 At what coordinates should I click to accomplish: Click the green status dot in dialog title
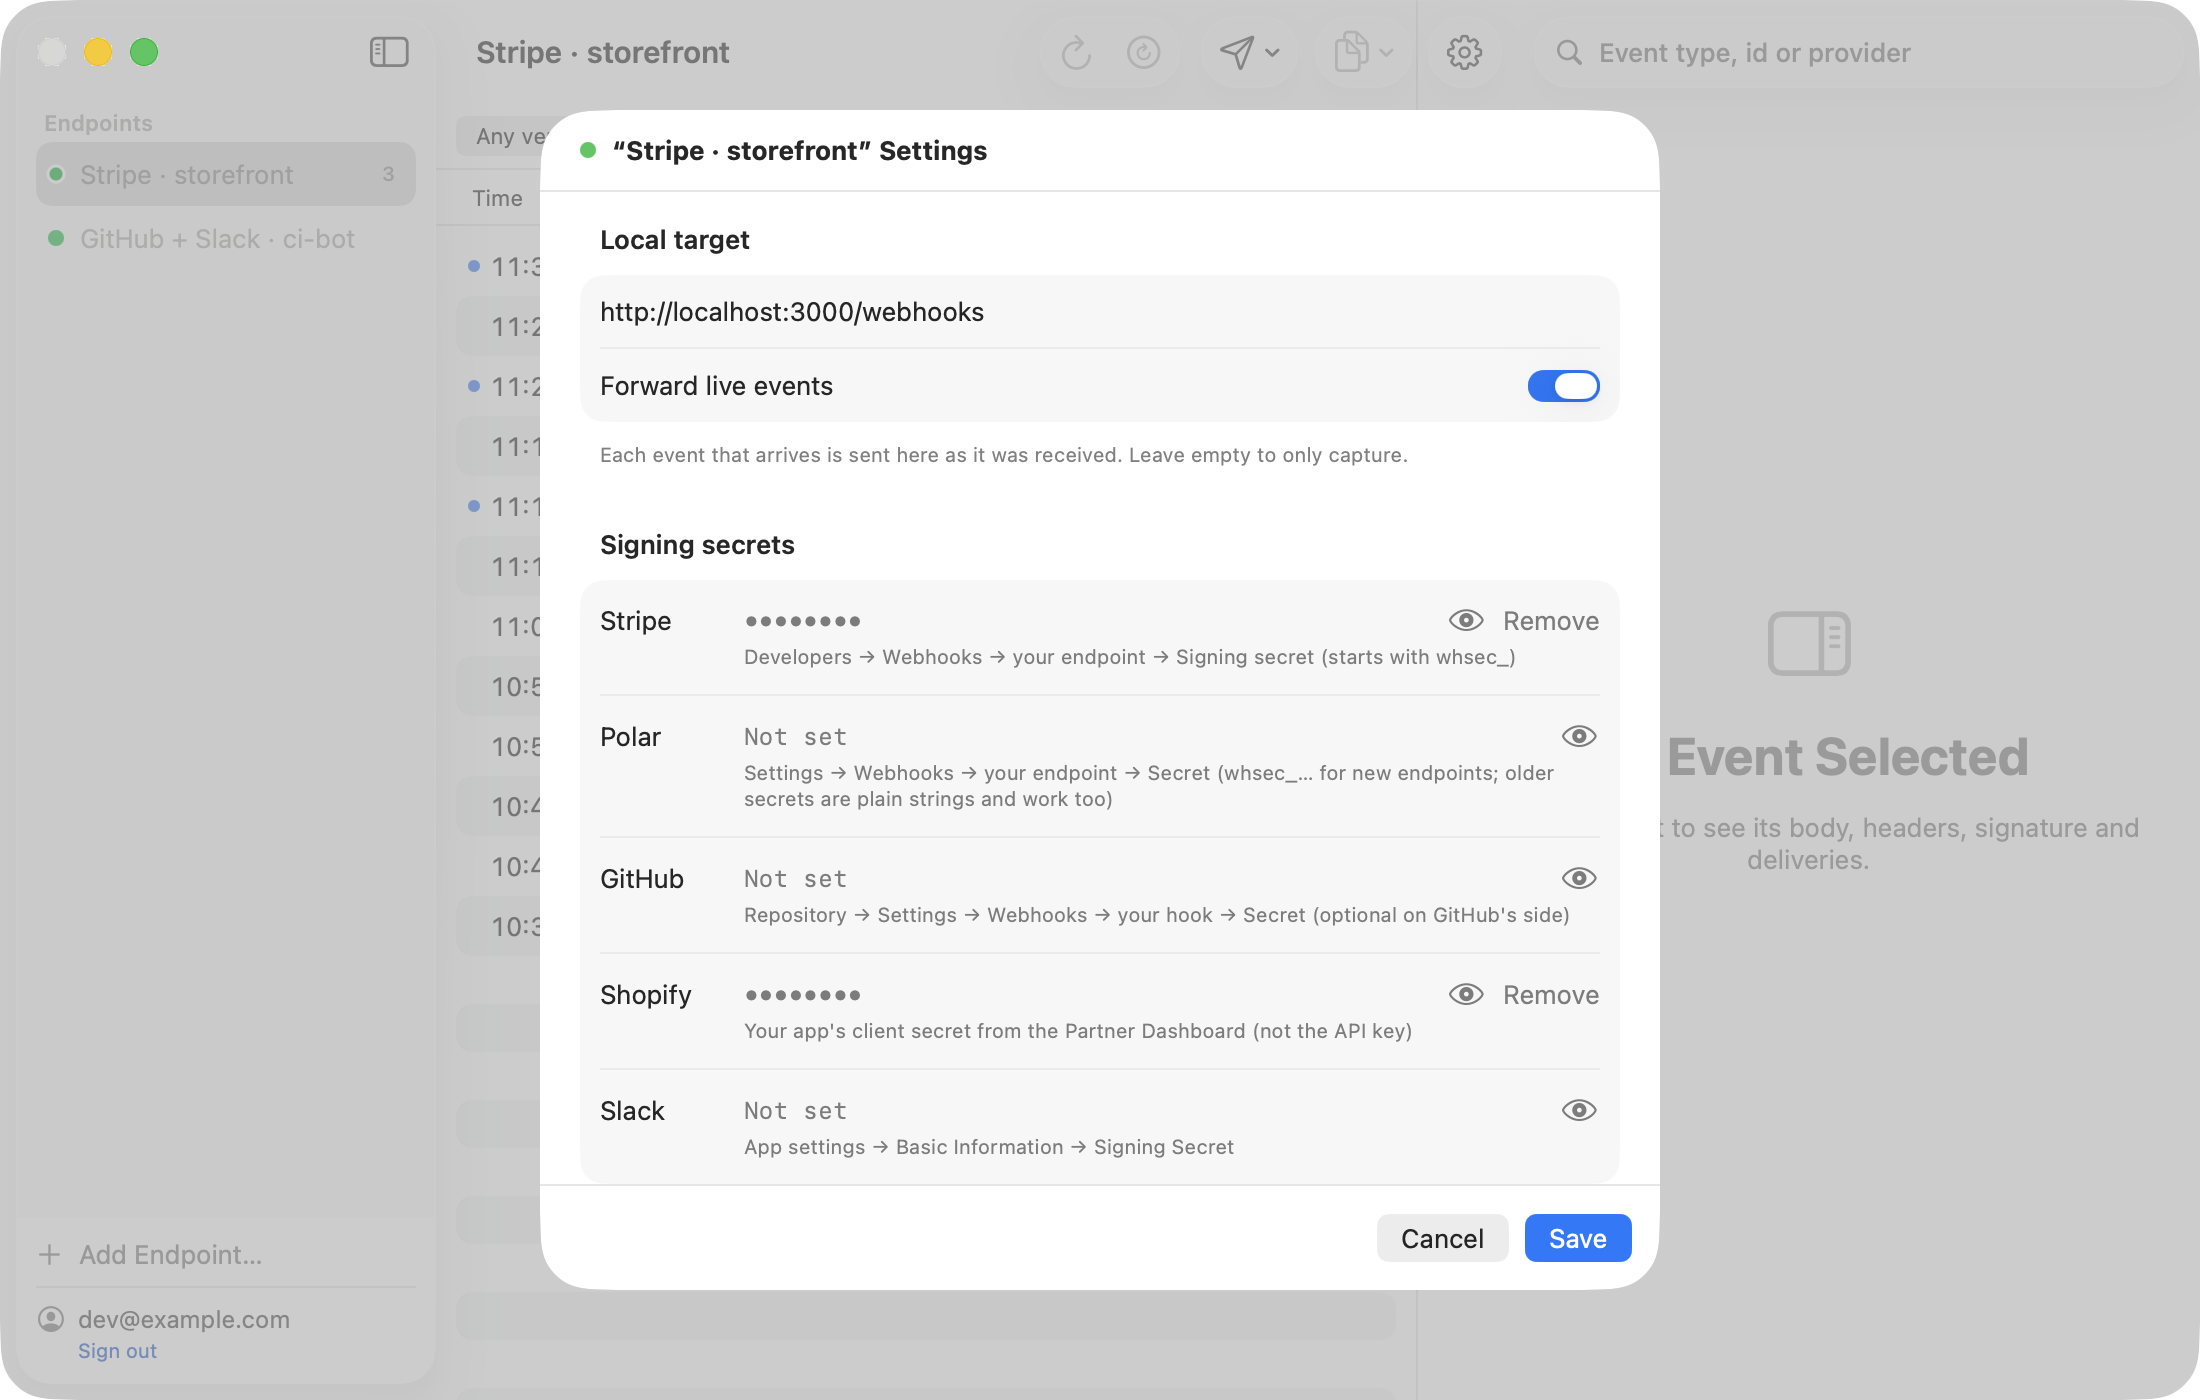(588, 150)
